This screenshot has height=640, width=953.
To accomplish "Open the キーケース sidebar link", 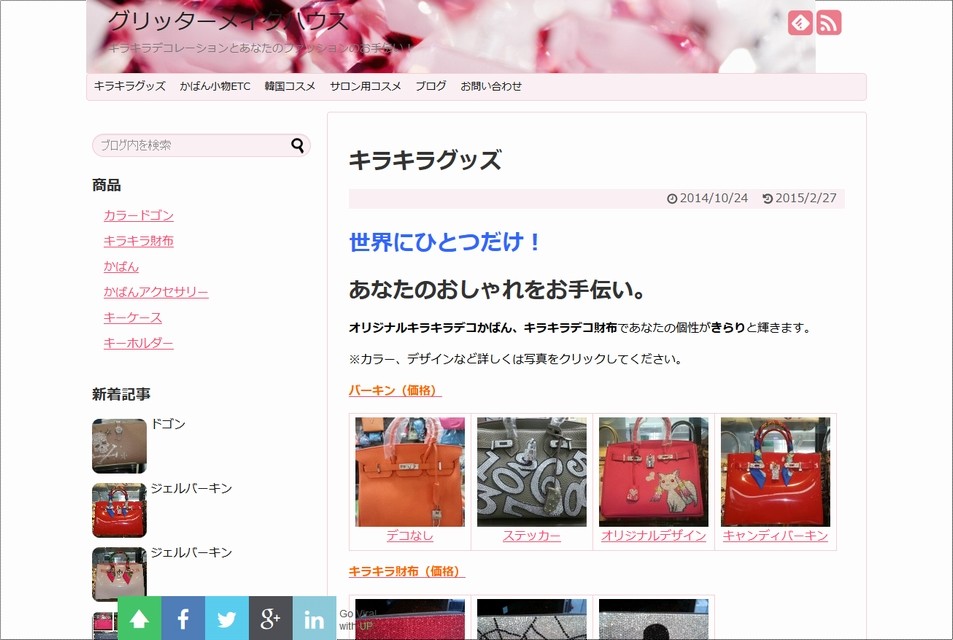I will coord(132,317).
